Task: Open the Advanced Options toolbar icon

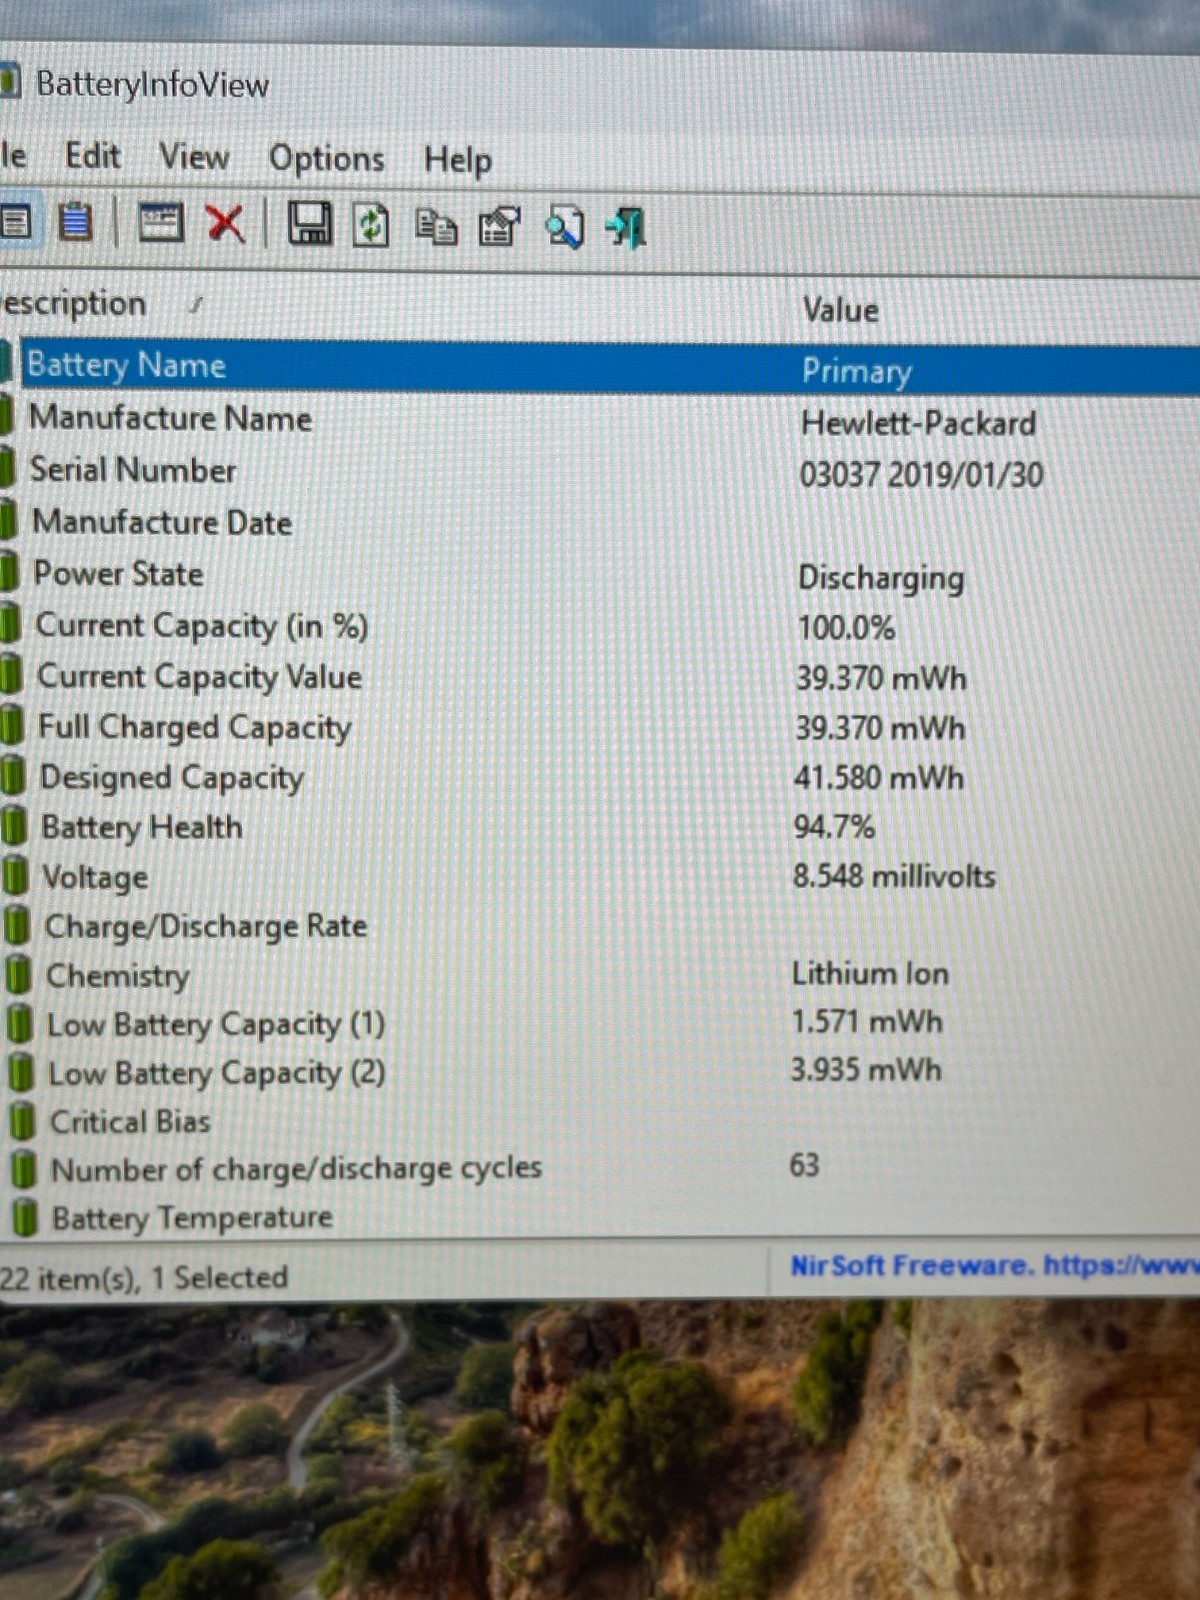Action: (x=160, y=222)
